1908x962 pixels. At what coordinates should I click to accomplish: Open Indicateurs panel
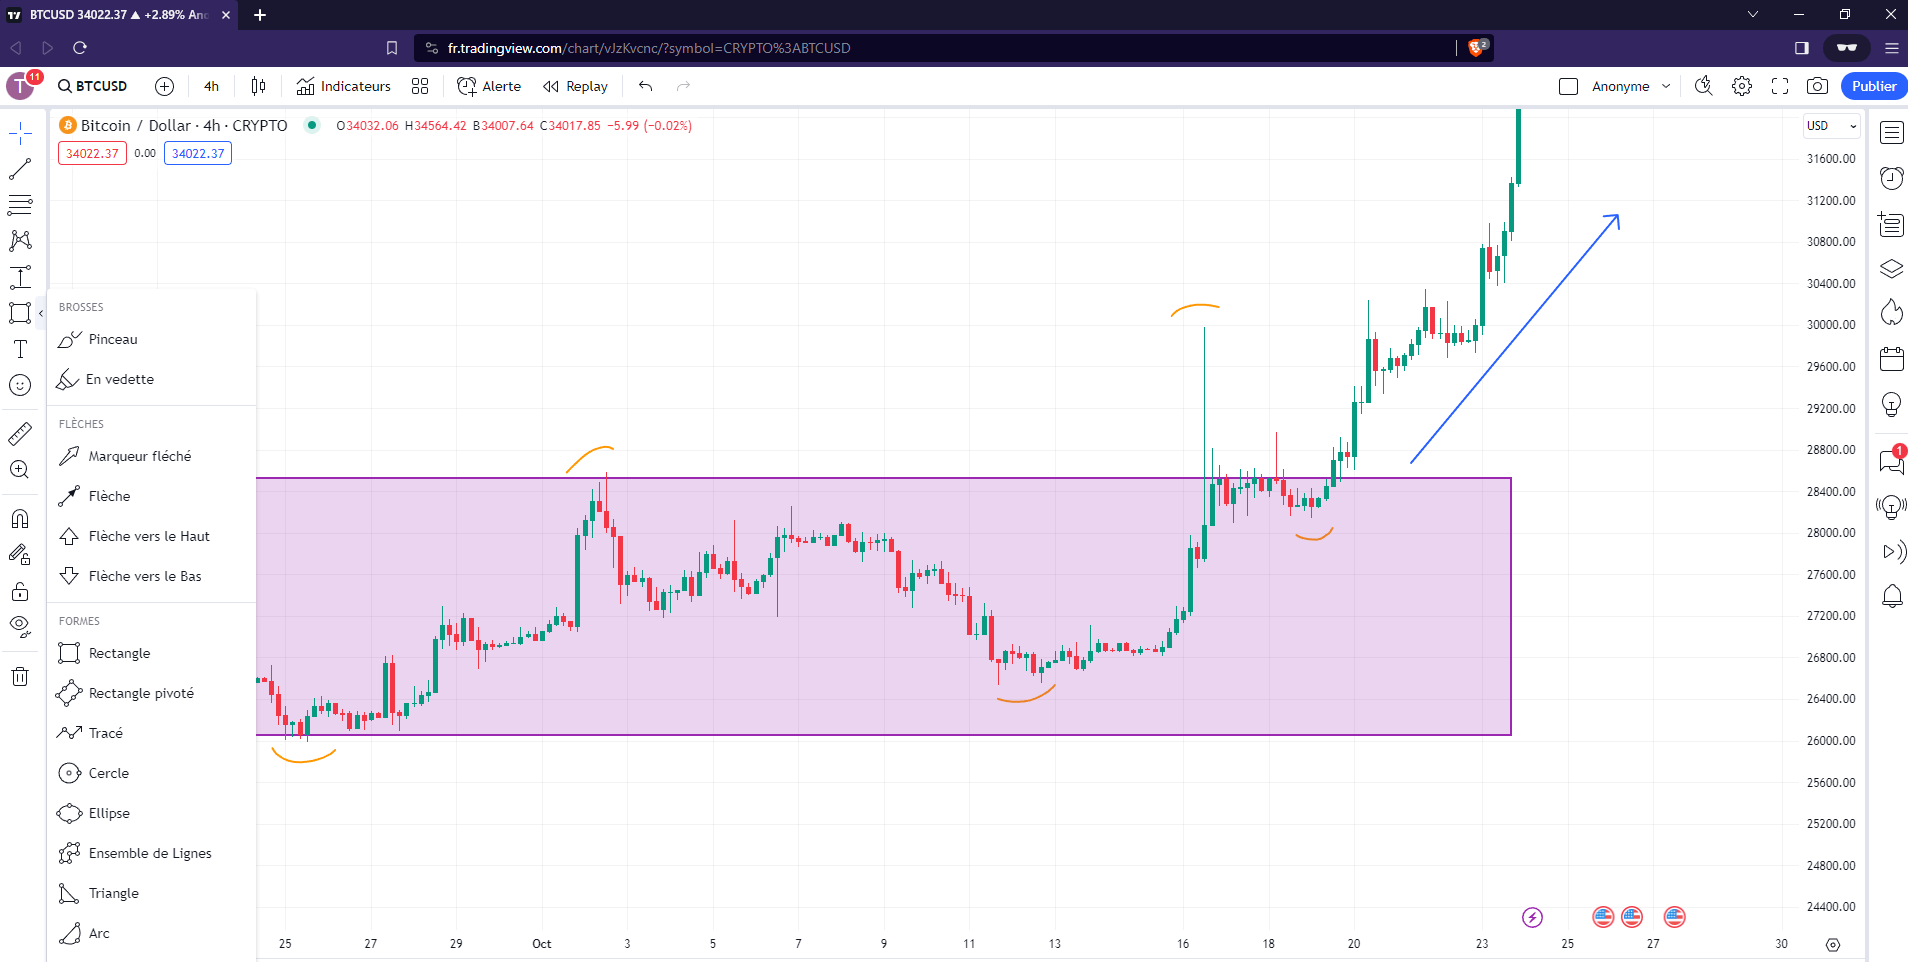pos(343,86)
